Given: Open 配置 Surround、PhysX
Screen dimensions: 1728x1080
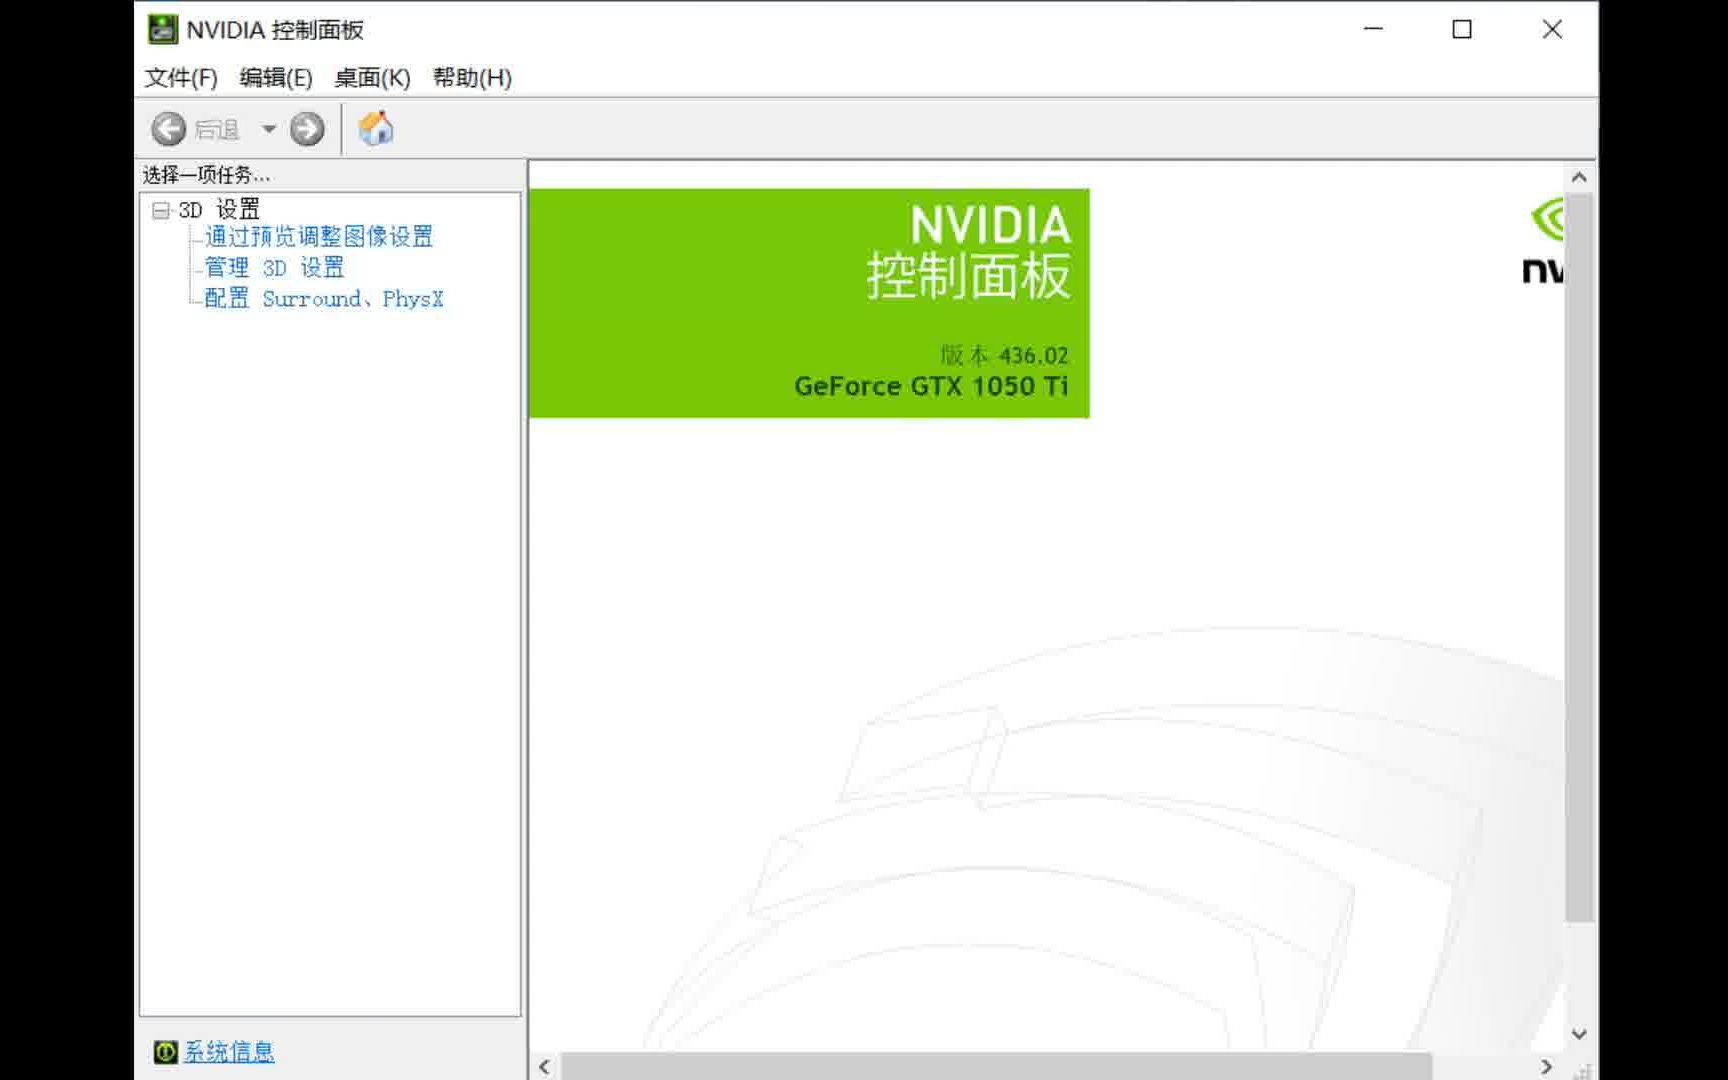Looking at the screenshot, I should coord(324,299).
